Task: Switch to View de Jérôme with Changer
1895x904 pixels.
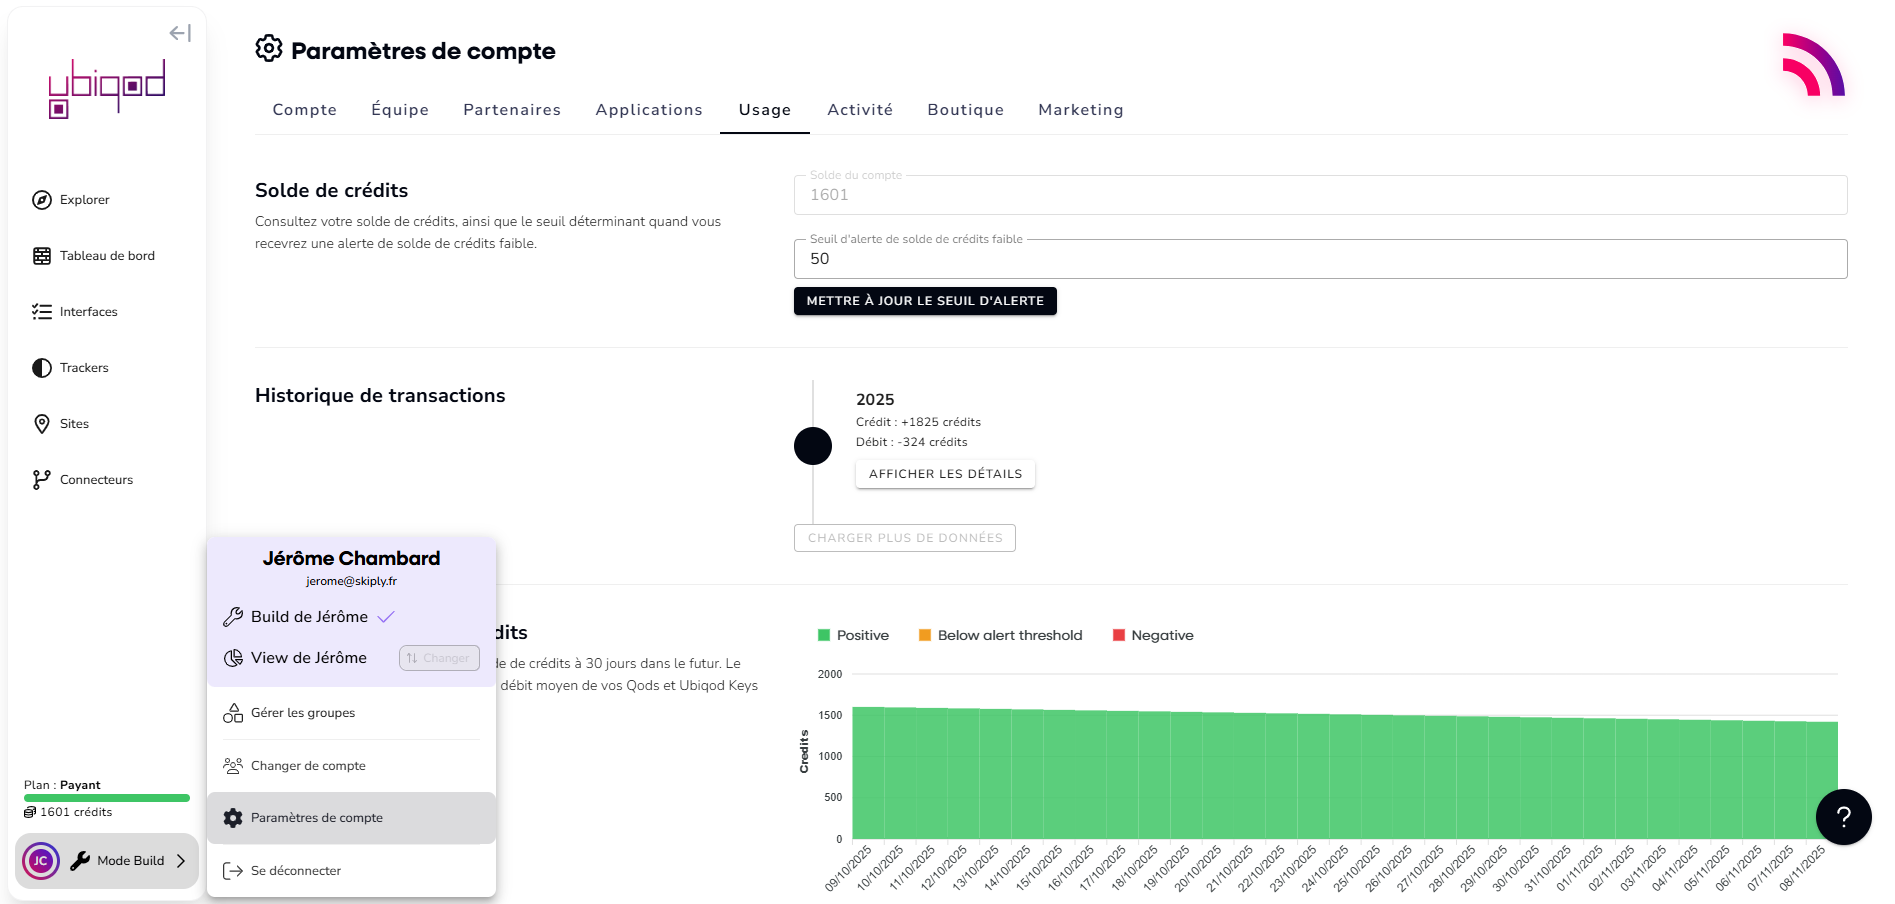Action: click(439, 658)
